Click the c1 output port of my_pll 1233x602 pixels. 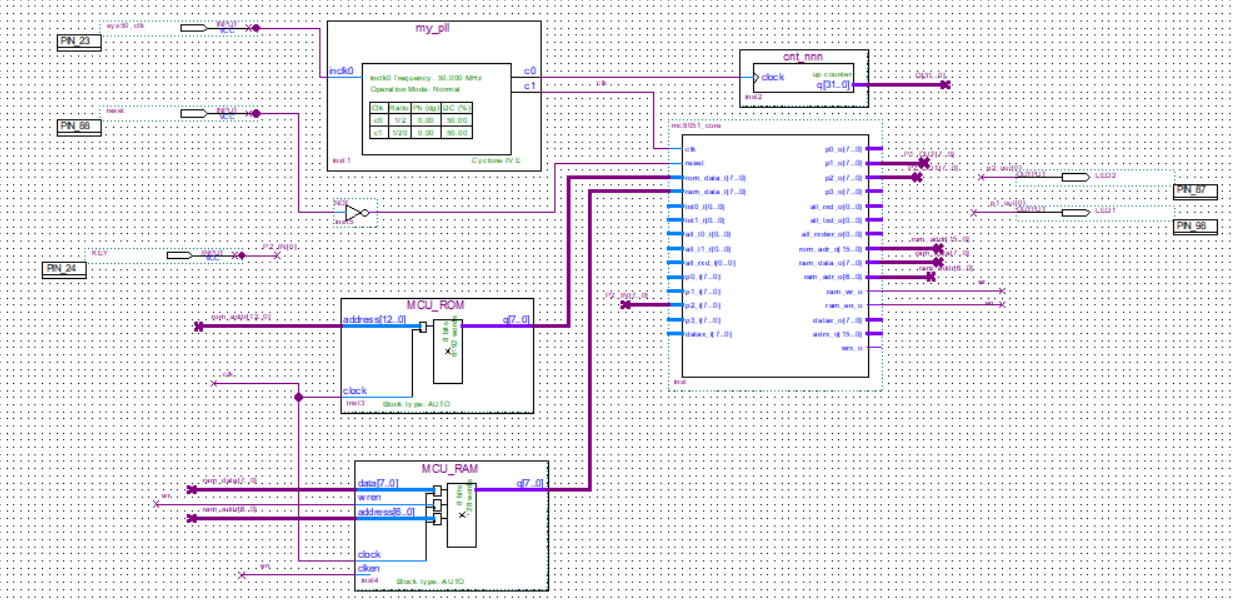(530, 86)
